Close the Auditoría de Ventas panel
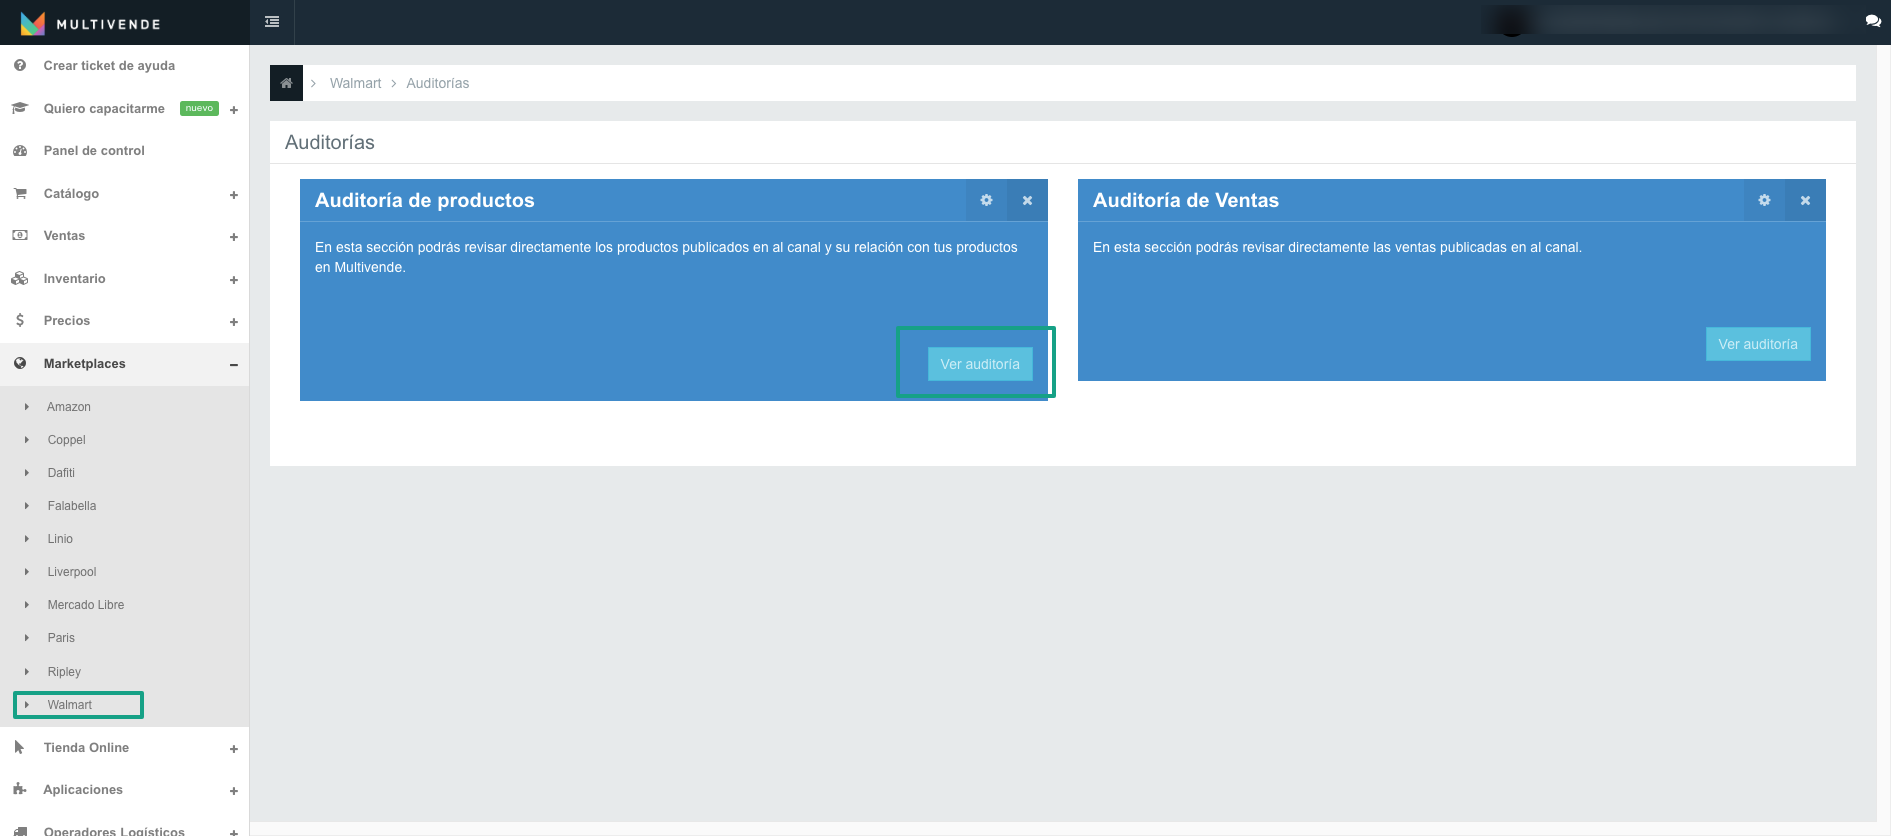Screen dimensions: 1891x836 1805,200
